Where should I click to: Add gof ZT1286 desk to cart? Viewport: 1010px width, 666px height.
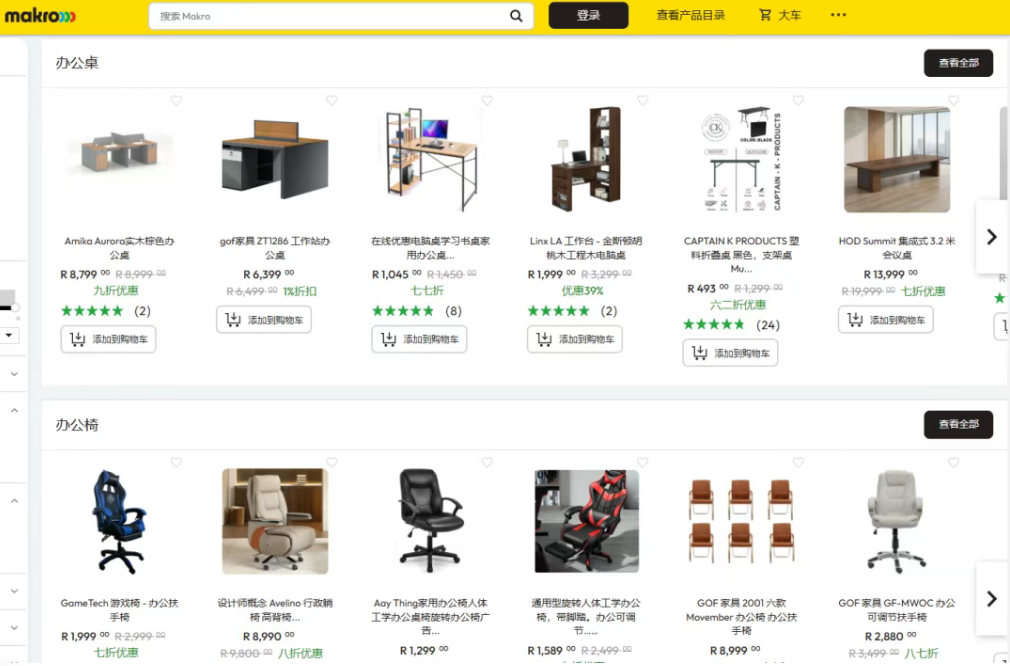tap(264, 320)
